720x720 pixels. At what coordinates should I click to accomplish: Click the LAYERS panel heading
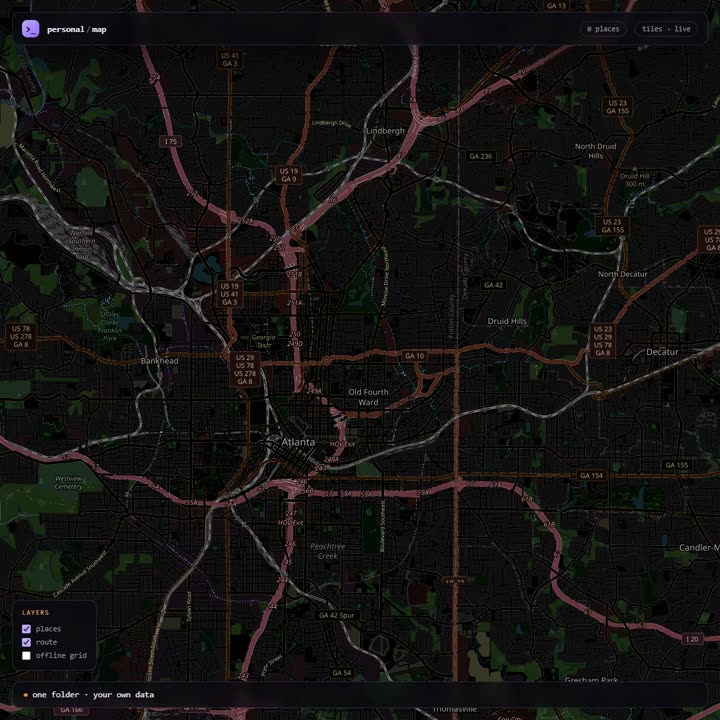(x=35, y=612)
